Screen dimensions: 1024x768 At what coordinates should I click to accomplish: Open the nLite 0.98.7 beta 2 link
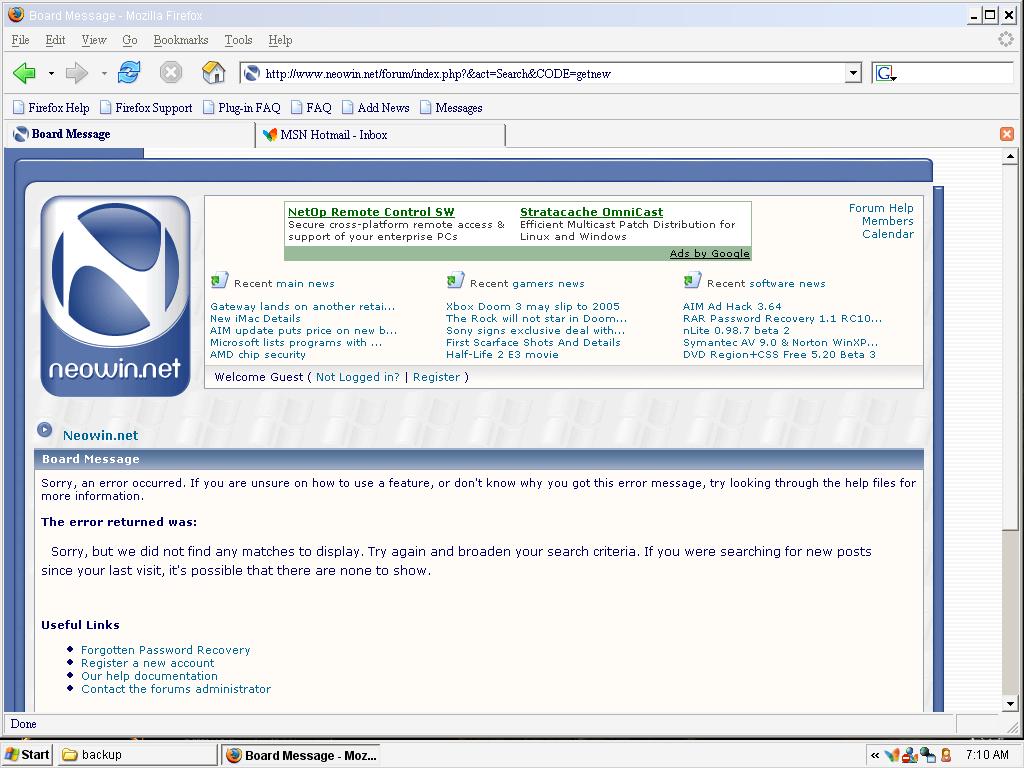pyautogui.click(x=736, y=330)
